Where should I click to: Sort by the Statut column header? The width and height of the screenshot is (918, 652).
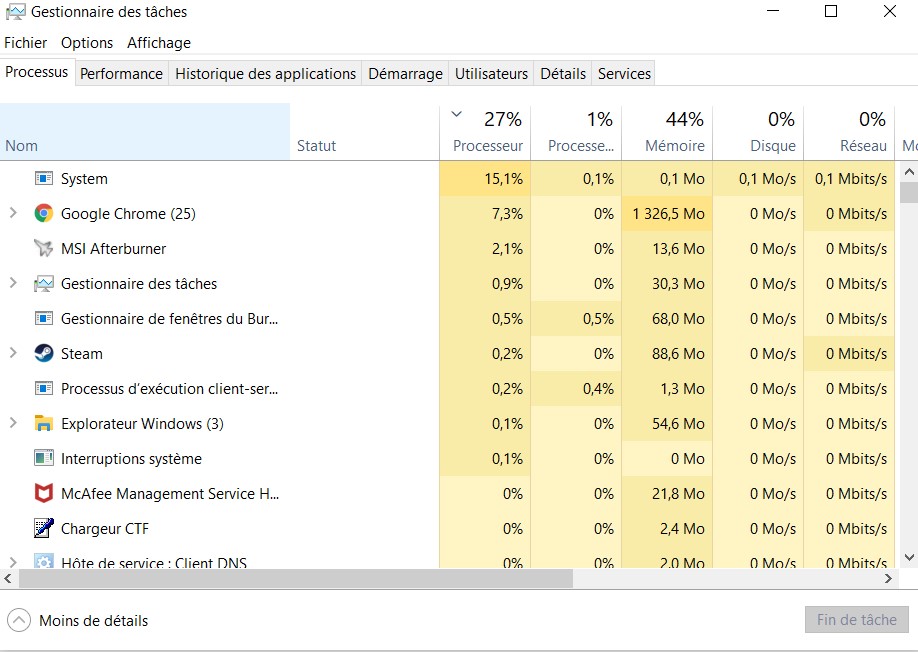coord(364,132)
